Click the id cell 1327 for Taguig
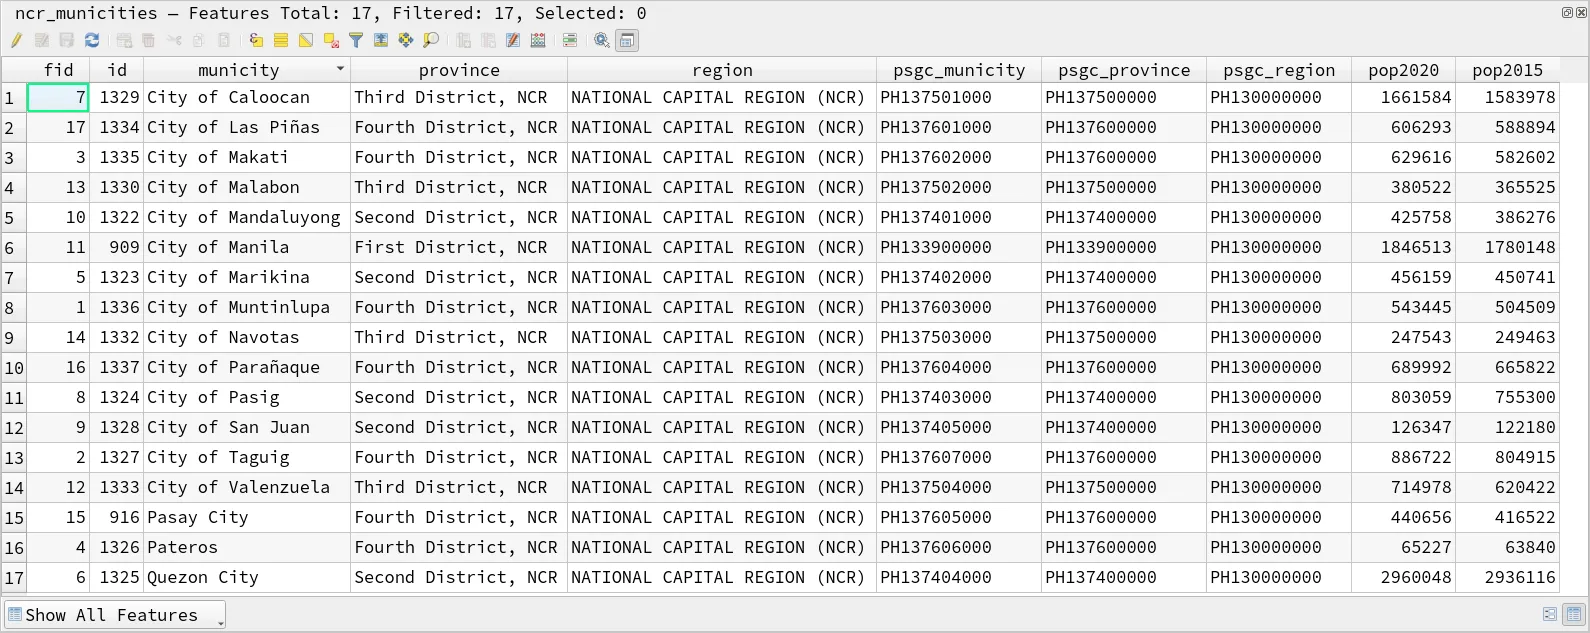1590x633 pixels. point(117,457)
